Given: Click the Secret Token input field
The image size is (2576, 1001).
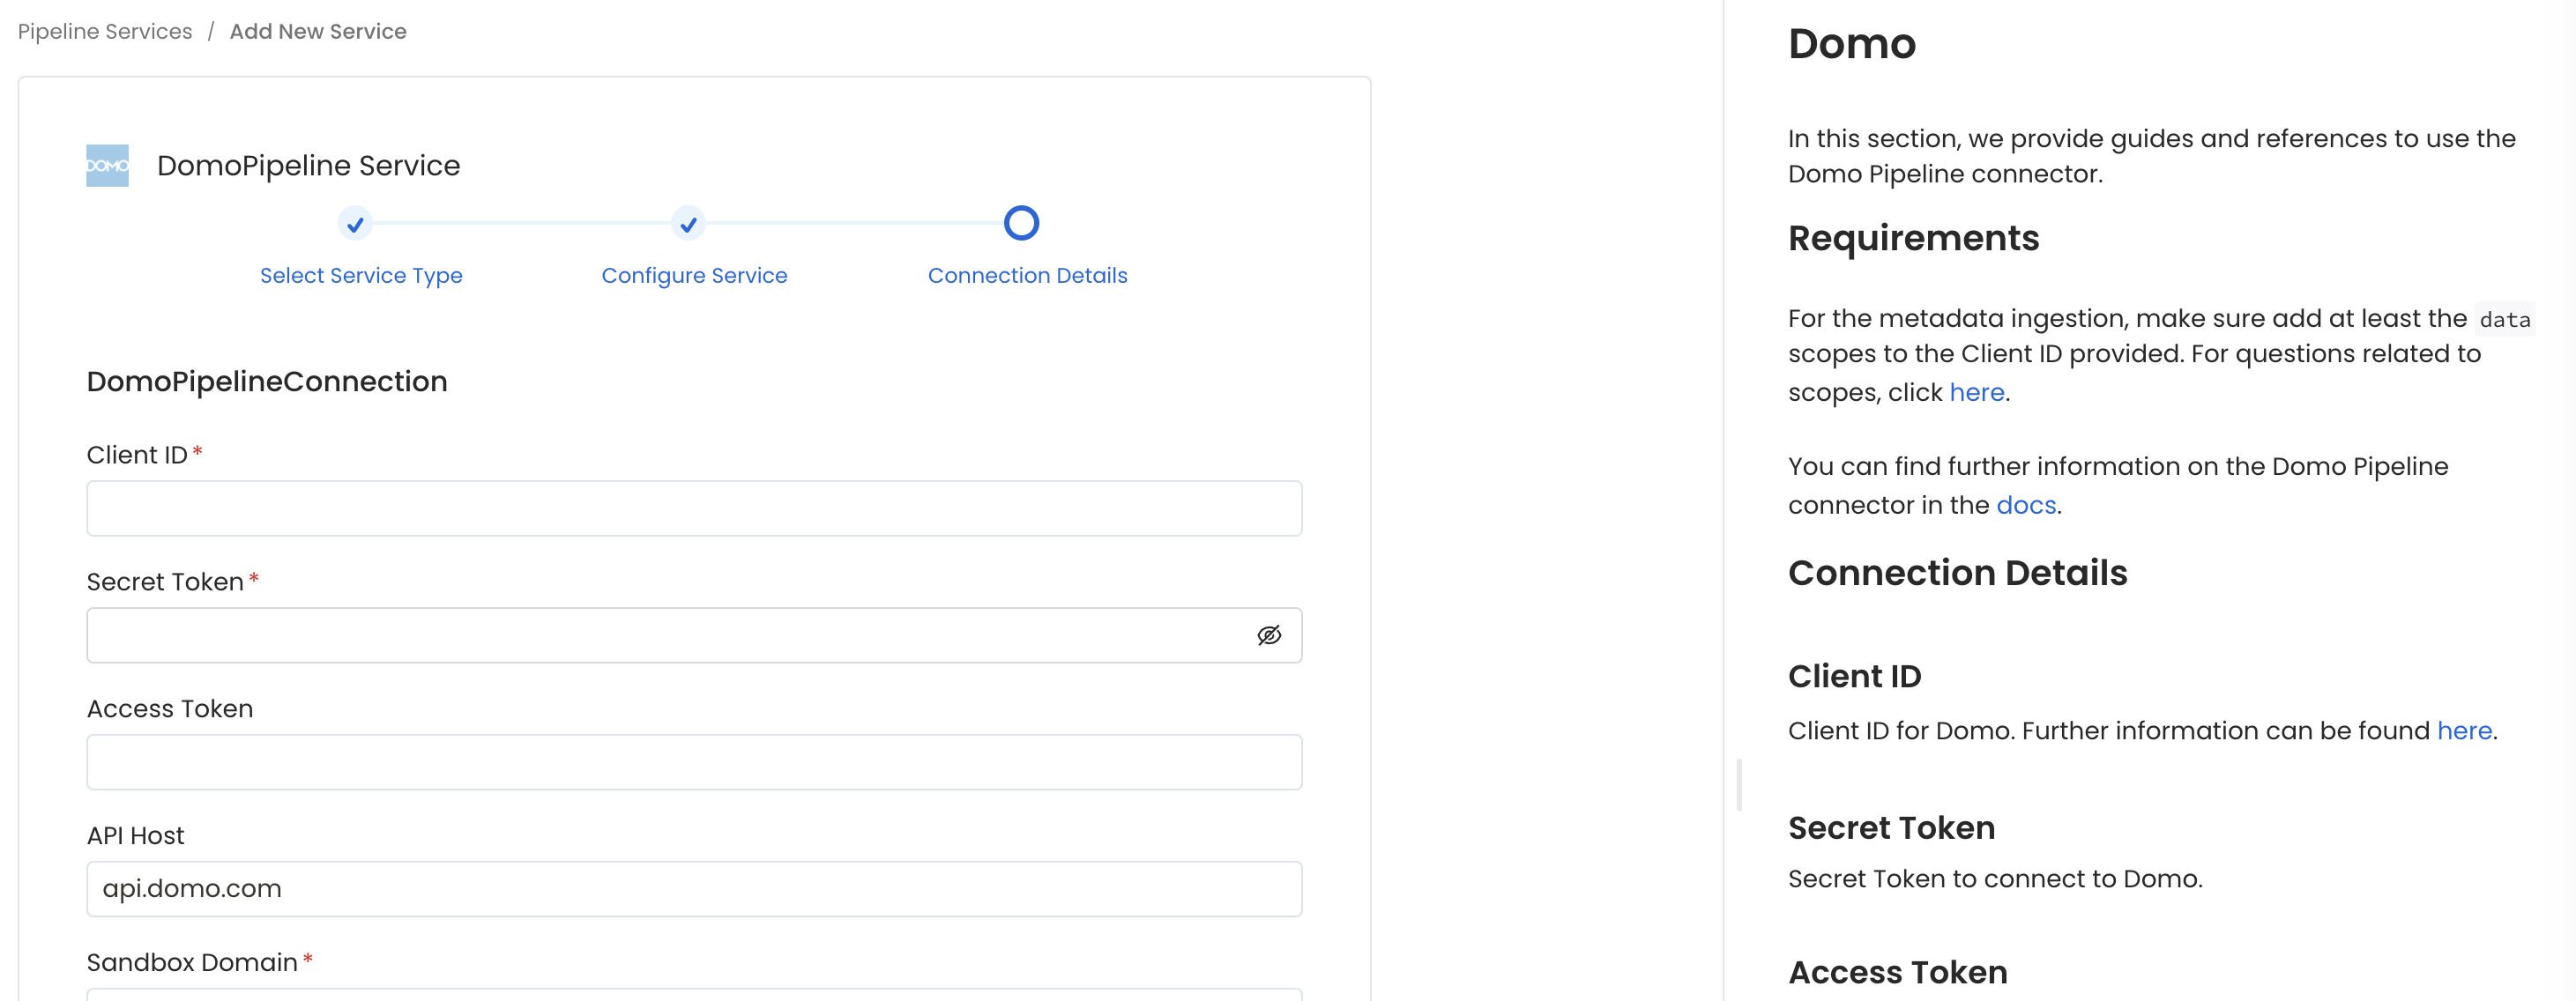Looking at the screenshot, I should (660, 635).
